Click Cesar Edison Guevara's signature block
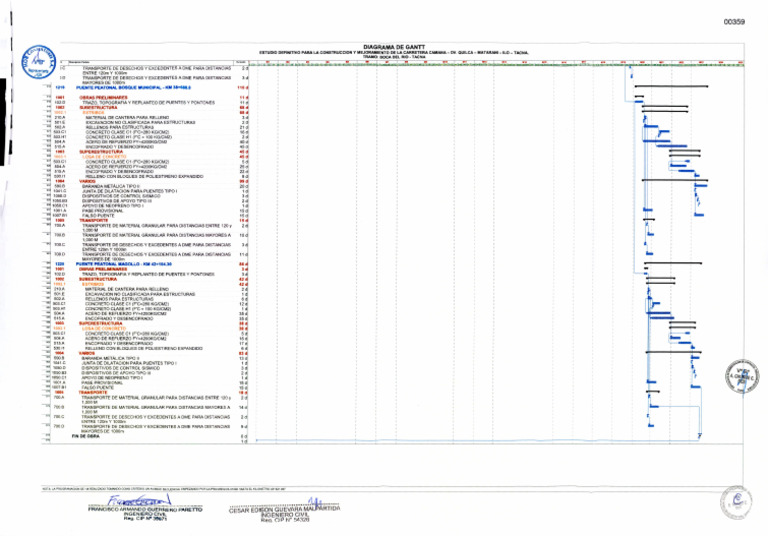 click(287, 512)
